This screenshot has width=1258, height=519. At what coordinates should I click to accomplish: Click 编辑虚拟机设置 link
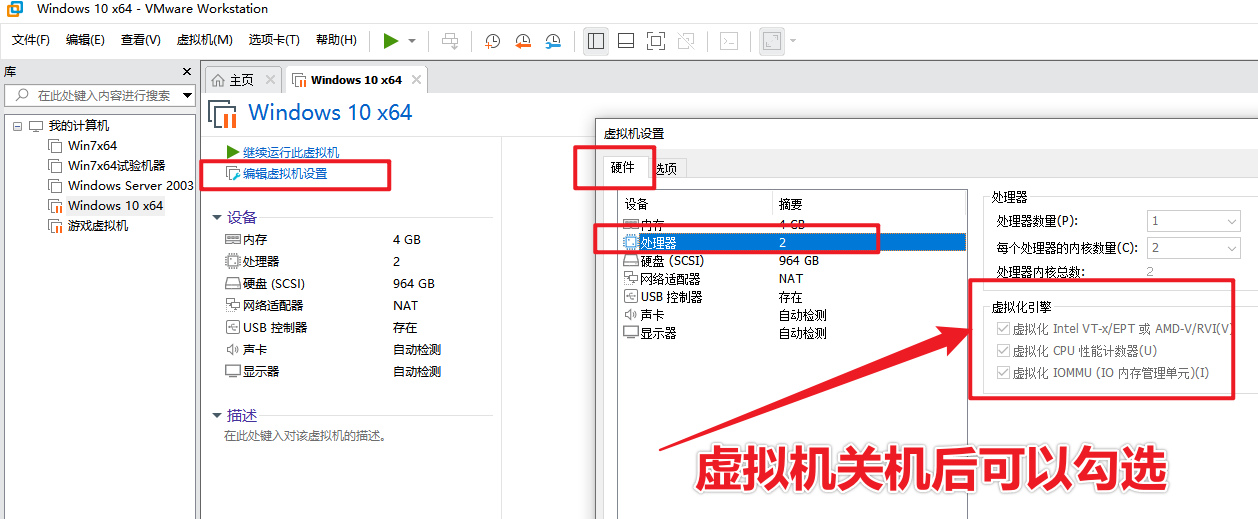tap(284, 173)
